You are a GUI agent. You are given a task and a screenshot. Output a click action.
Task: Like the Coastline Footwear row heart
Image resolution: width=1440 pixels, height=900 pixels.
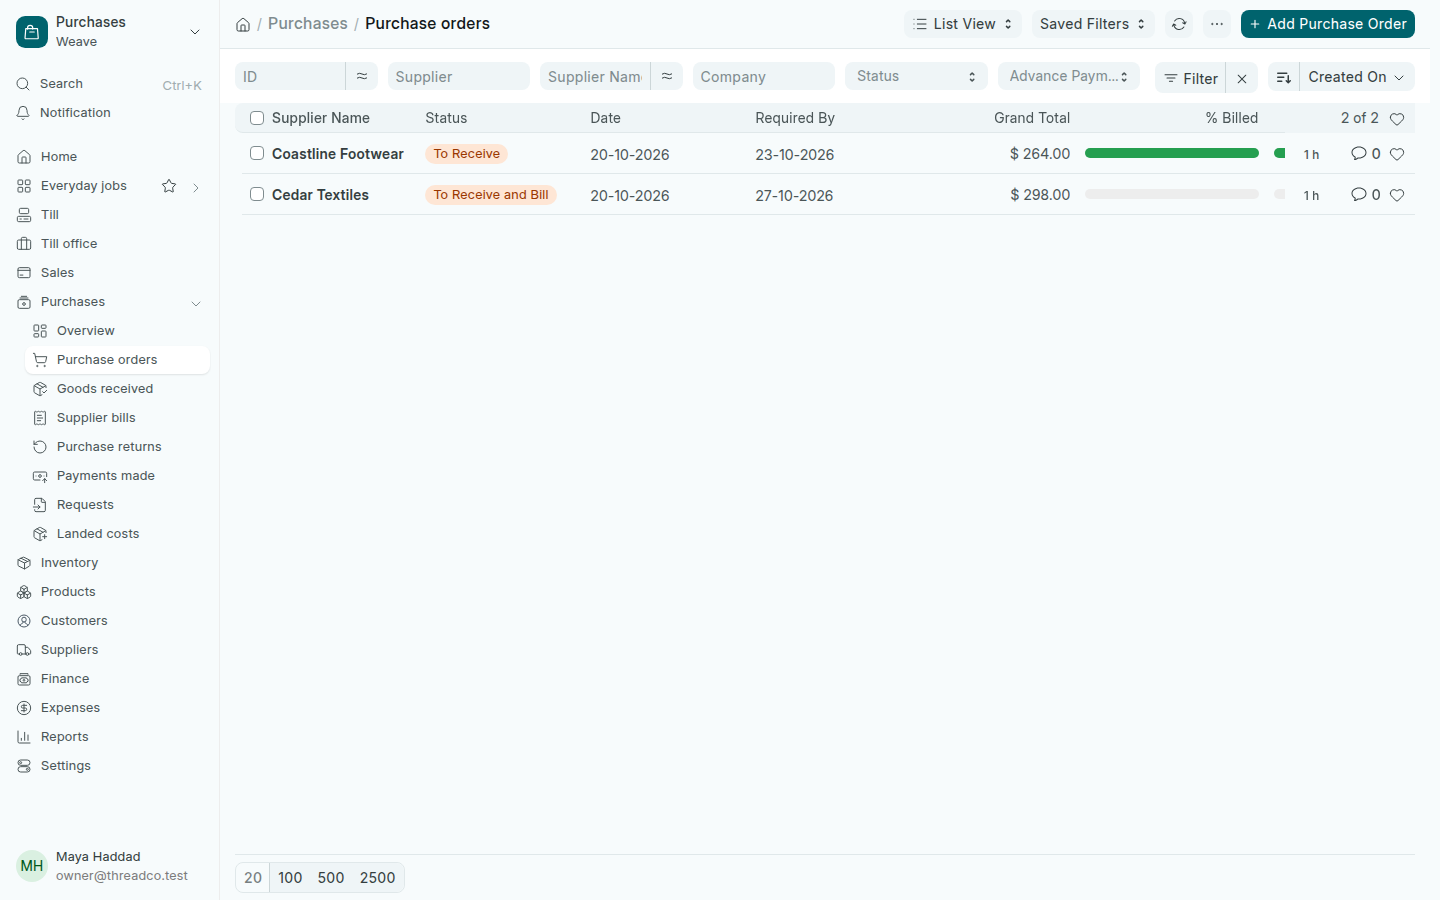pos(1397,154)
